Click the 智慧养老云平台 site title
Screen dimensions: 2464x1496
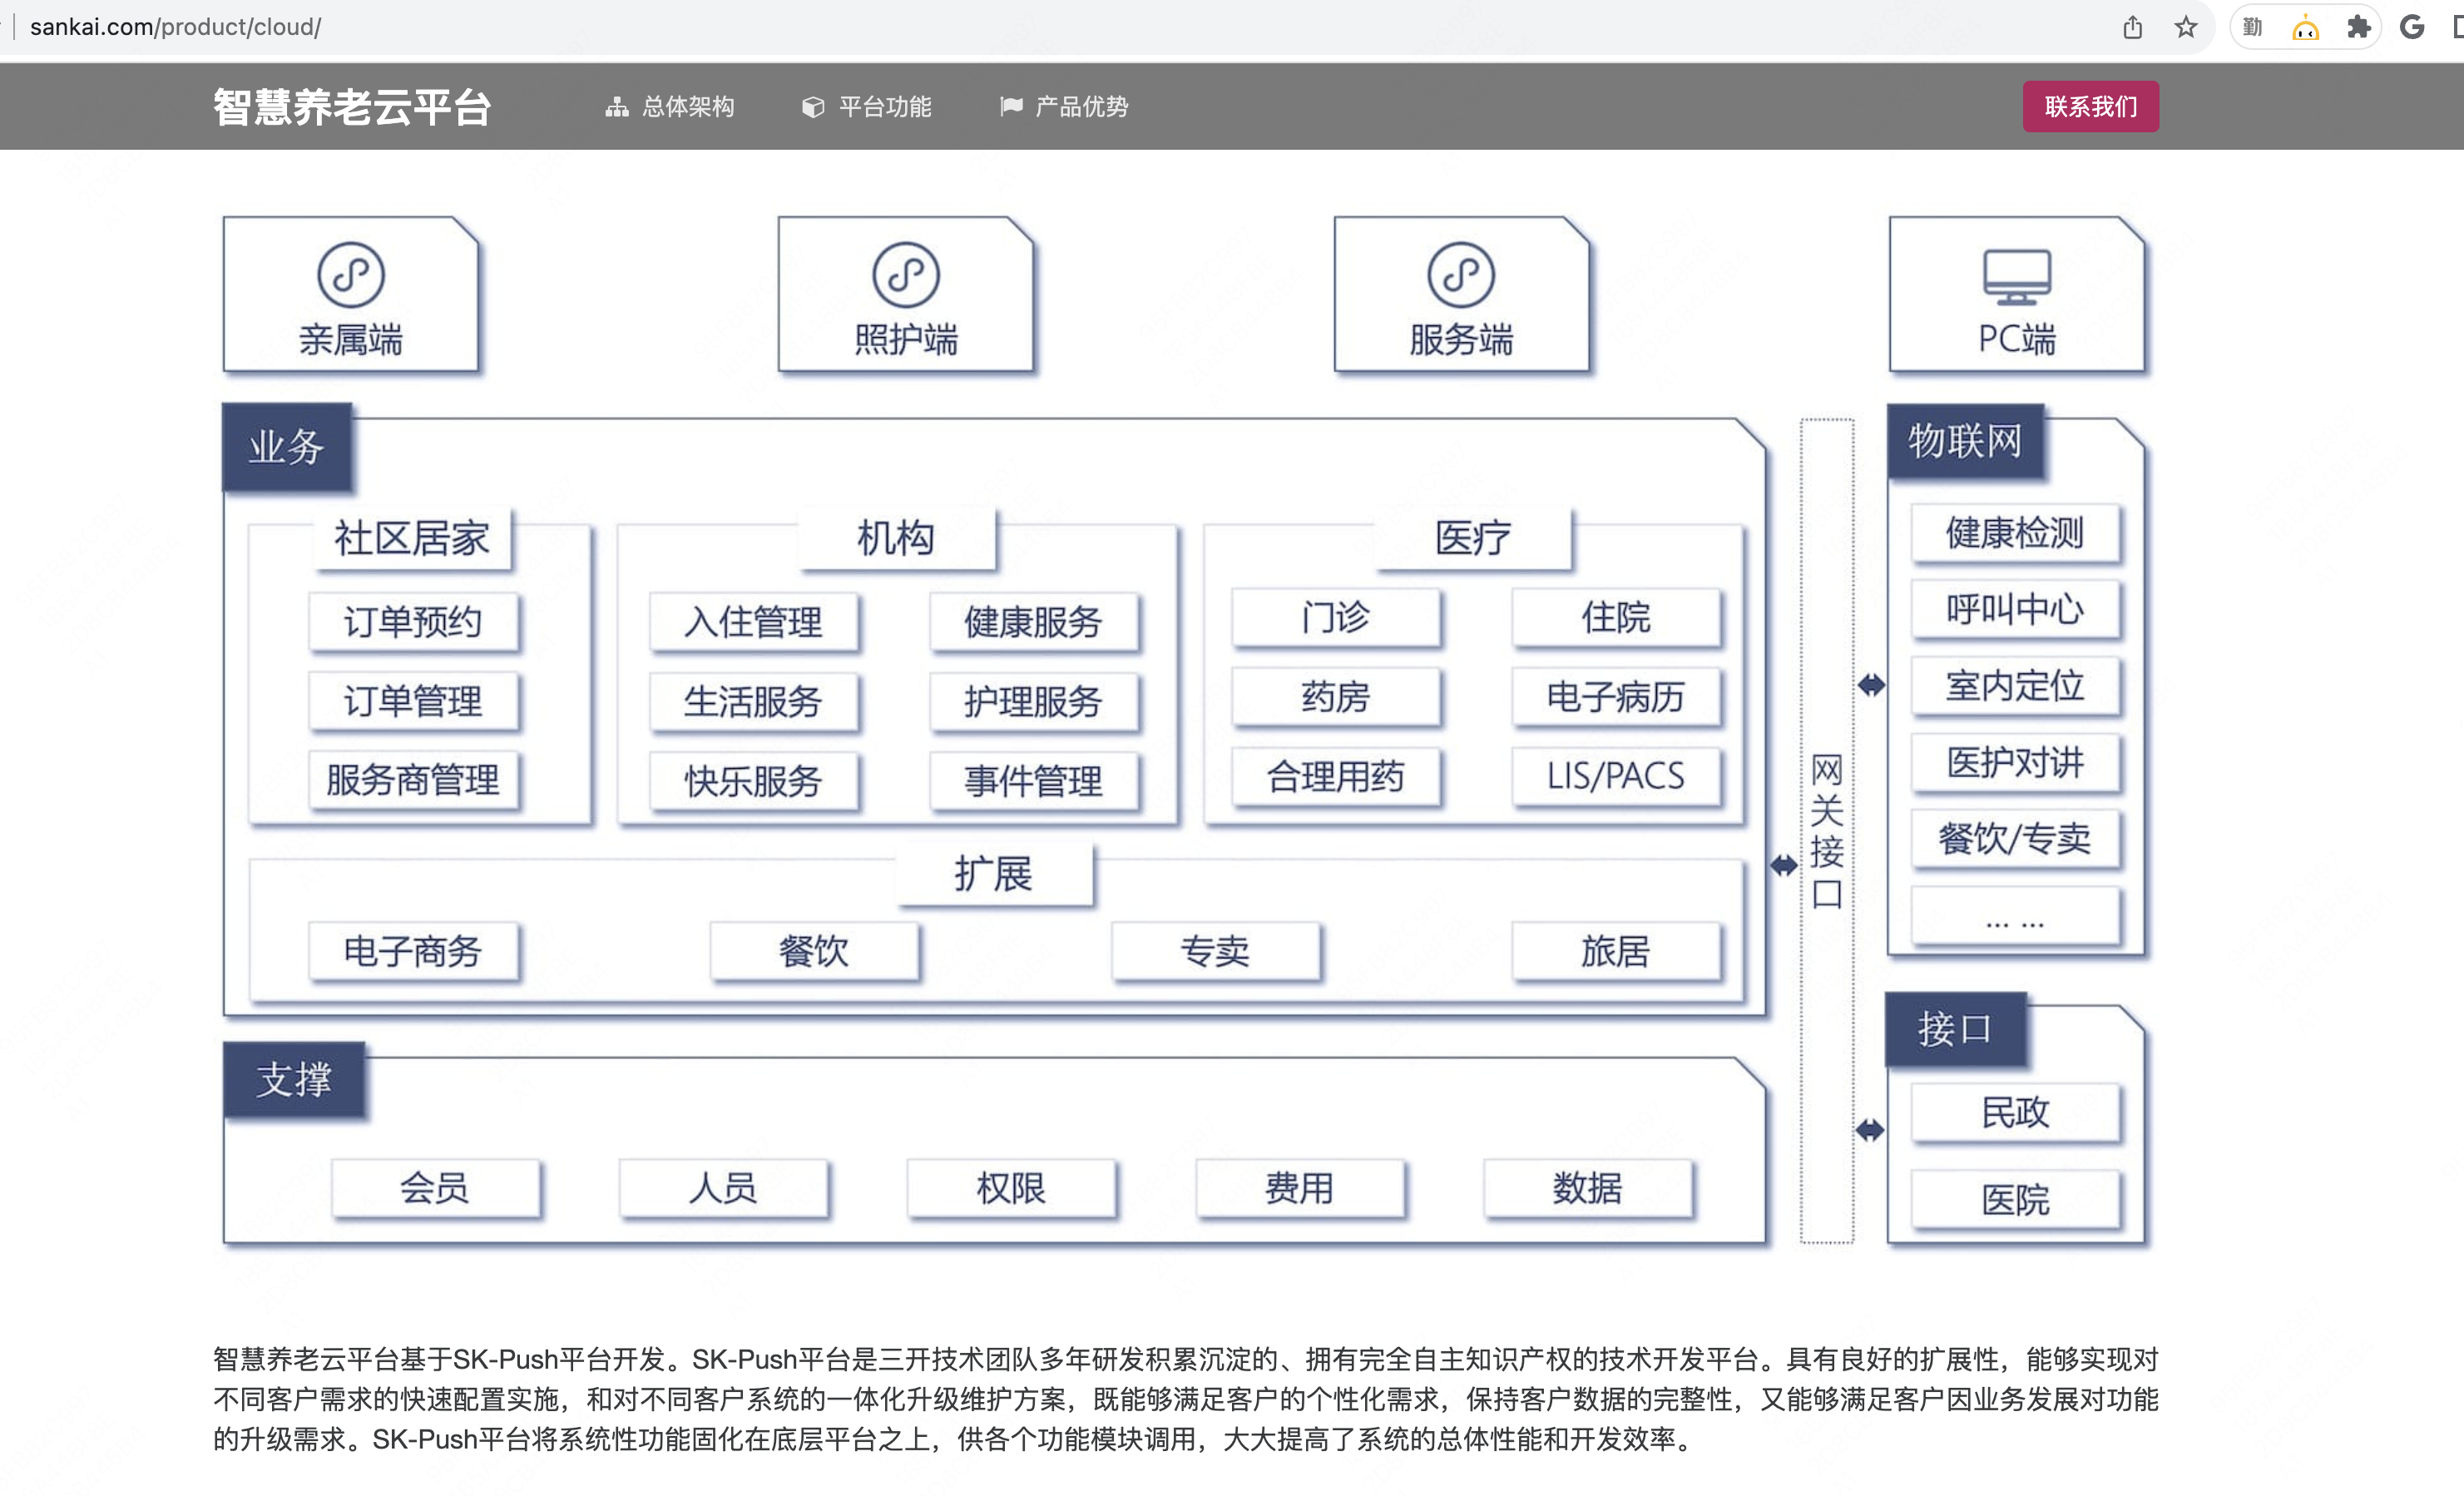352,107
